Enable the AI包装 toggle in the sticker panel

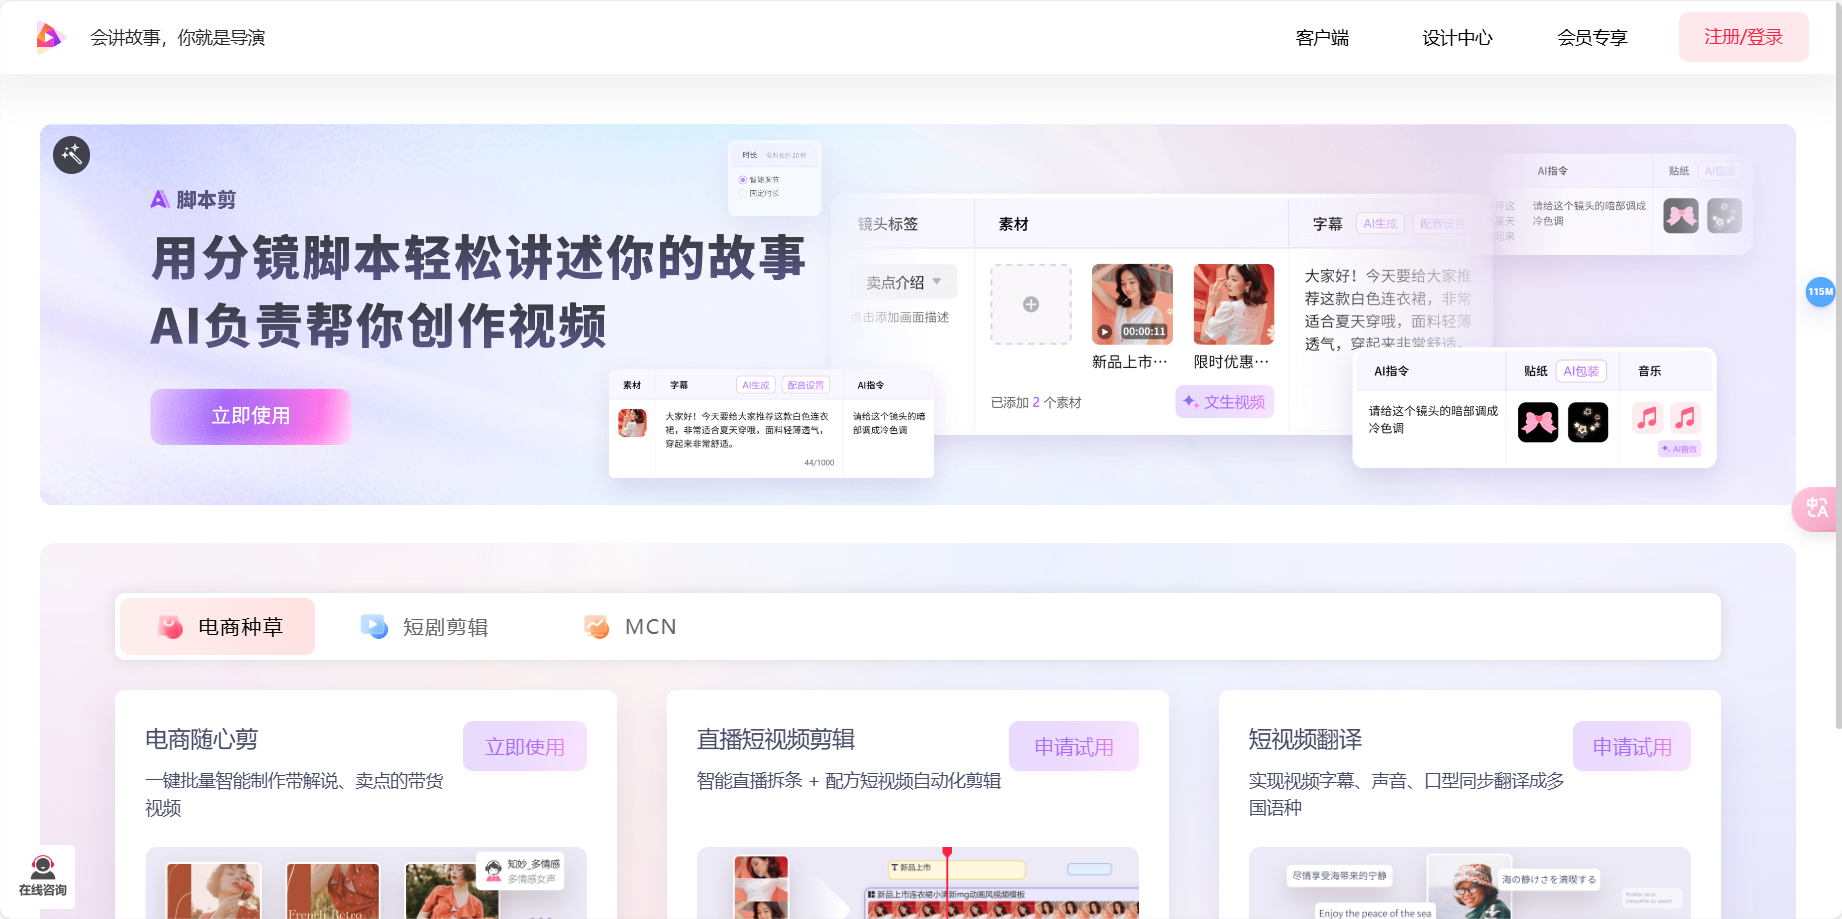point(1581,370)
